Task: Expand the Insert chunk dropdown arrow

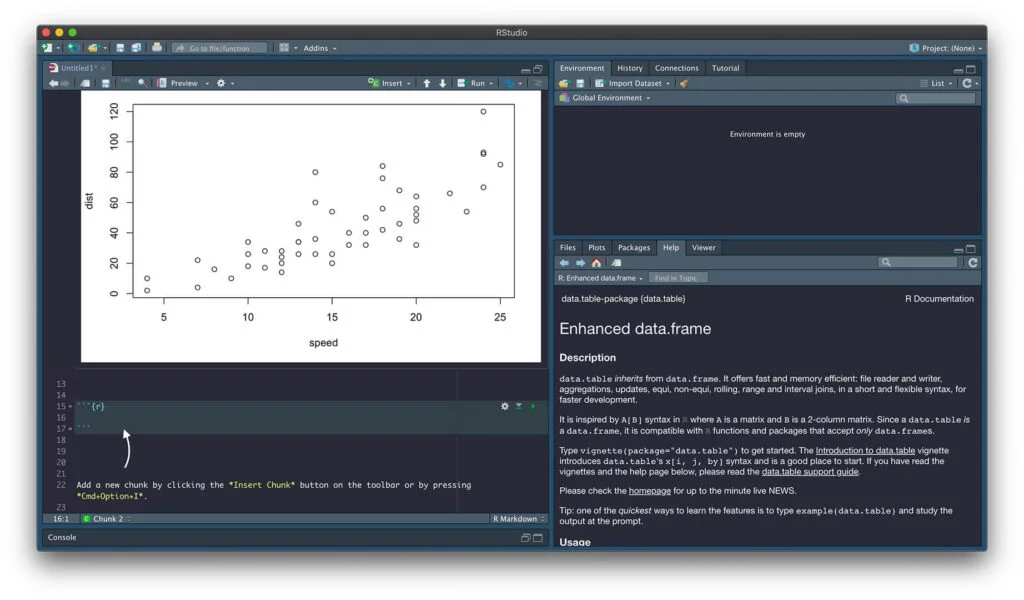Action: tap(409, 84)
